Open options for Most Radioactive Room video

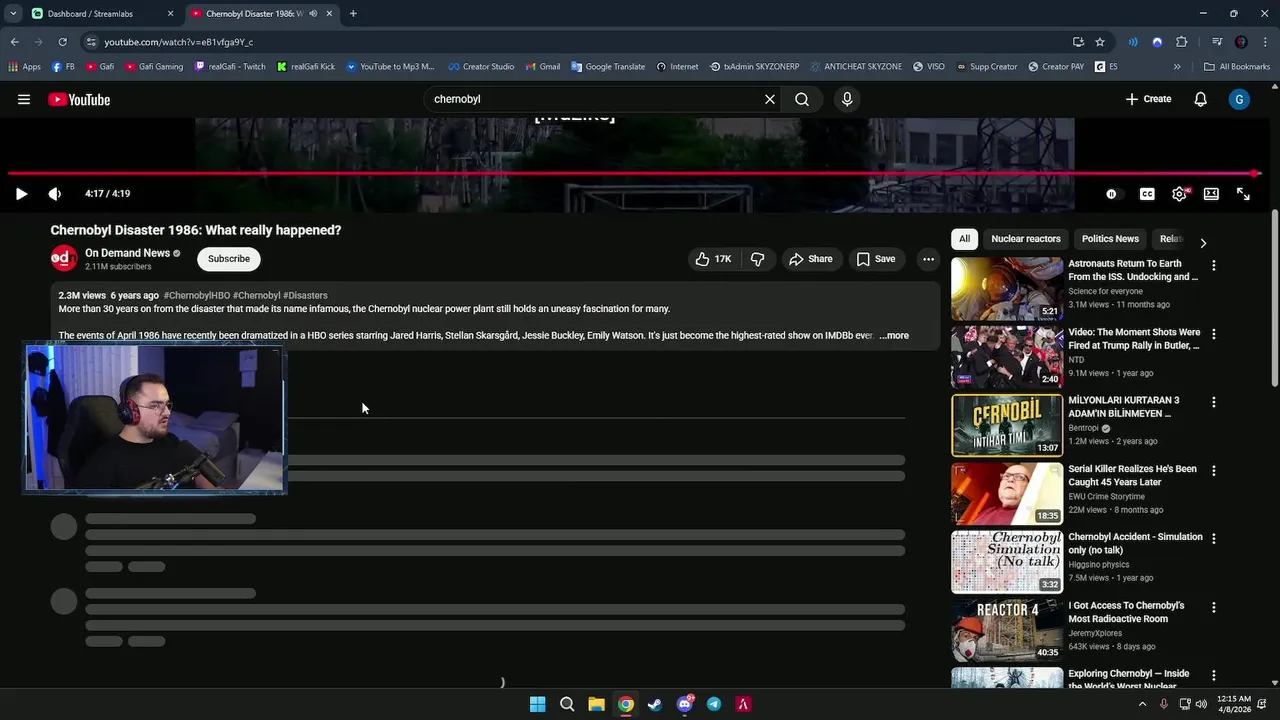1214,607
